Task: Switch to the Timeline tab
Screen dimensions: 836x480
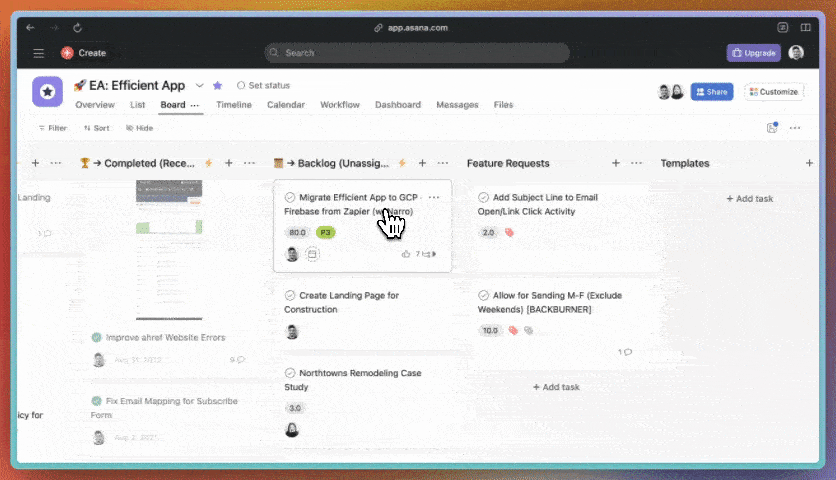Action: [x=234, y=105]
